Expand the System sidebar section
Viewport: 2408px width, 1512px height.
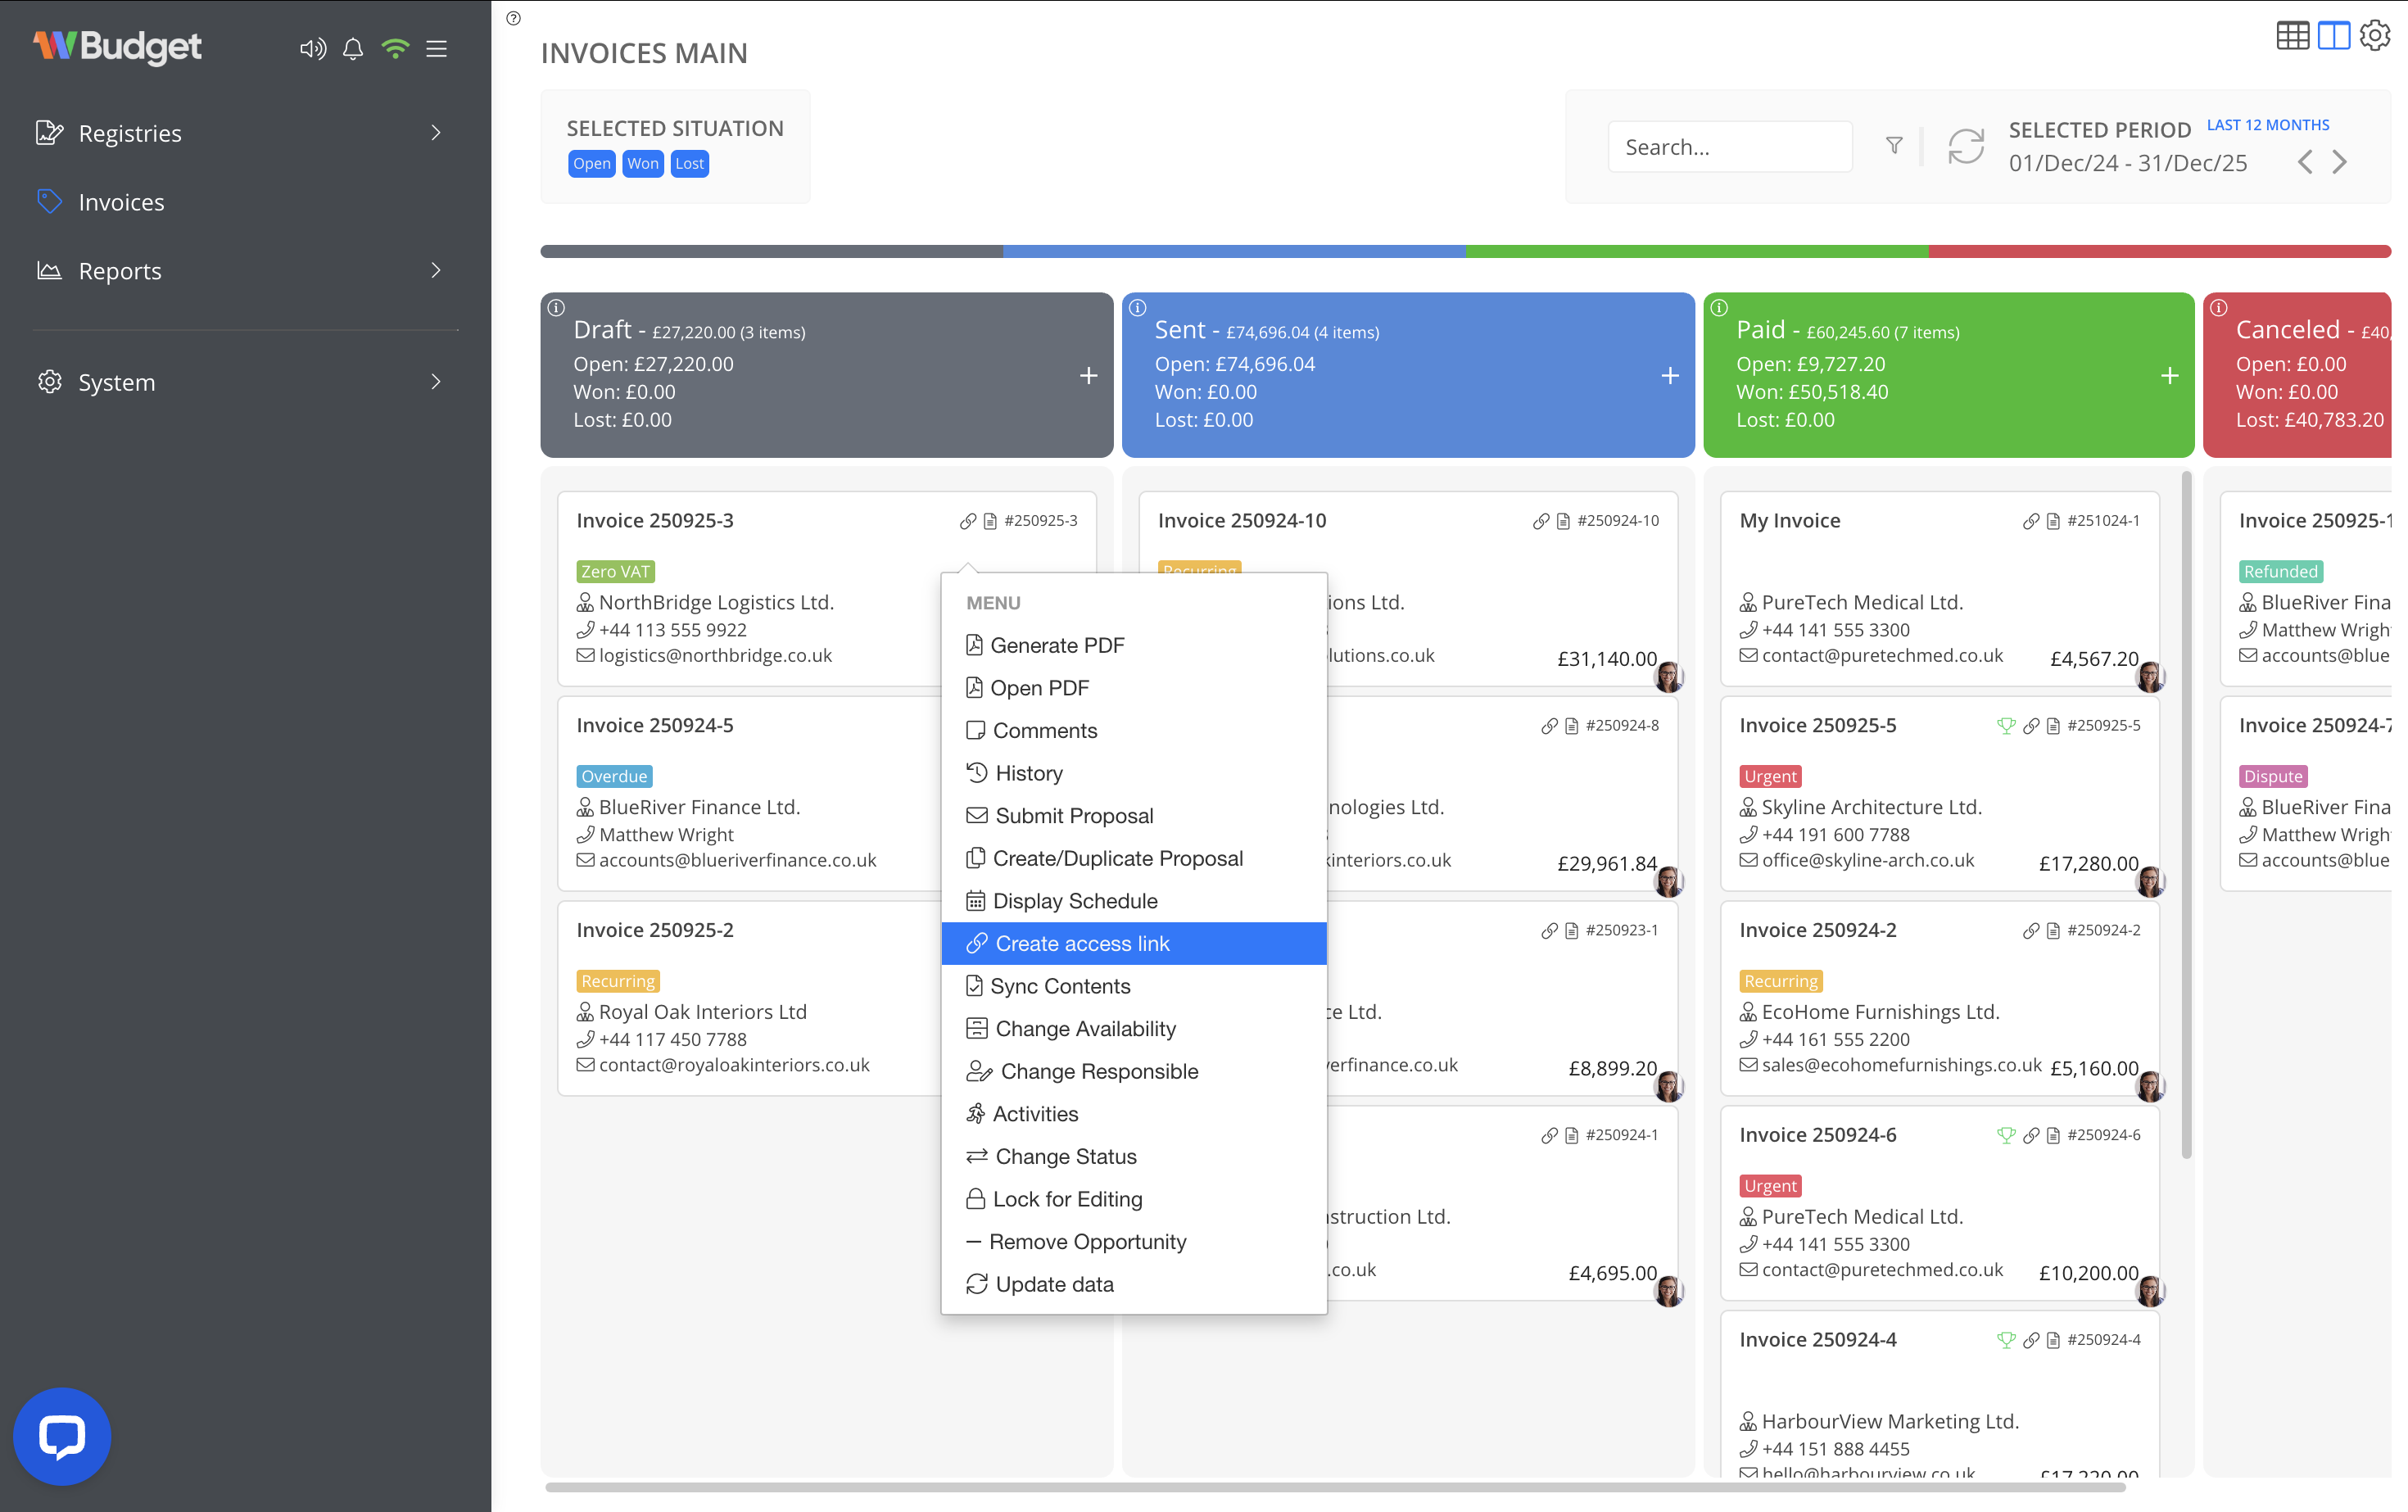point(436,381)
